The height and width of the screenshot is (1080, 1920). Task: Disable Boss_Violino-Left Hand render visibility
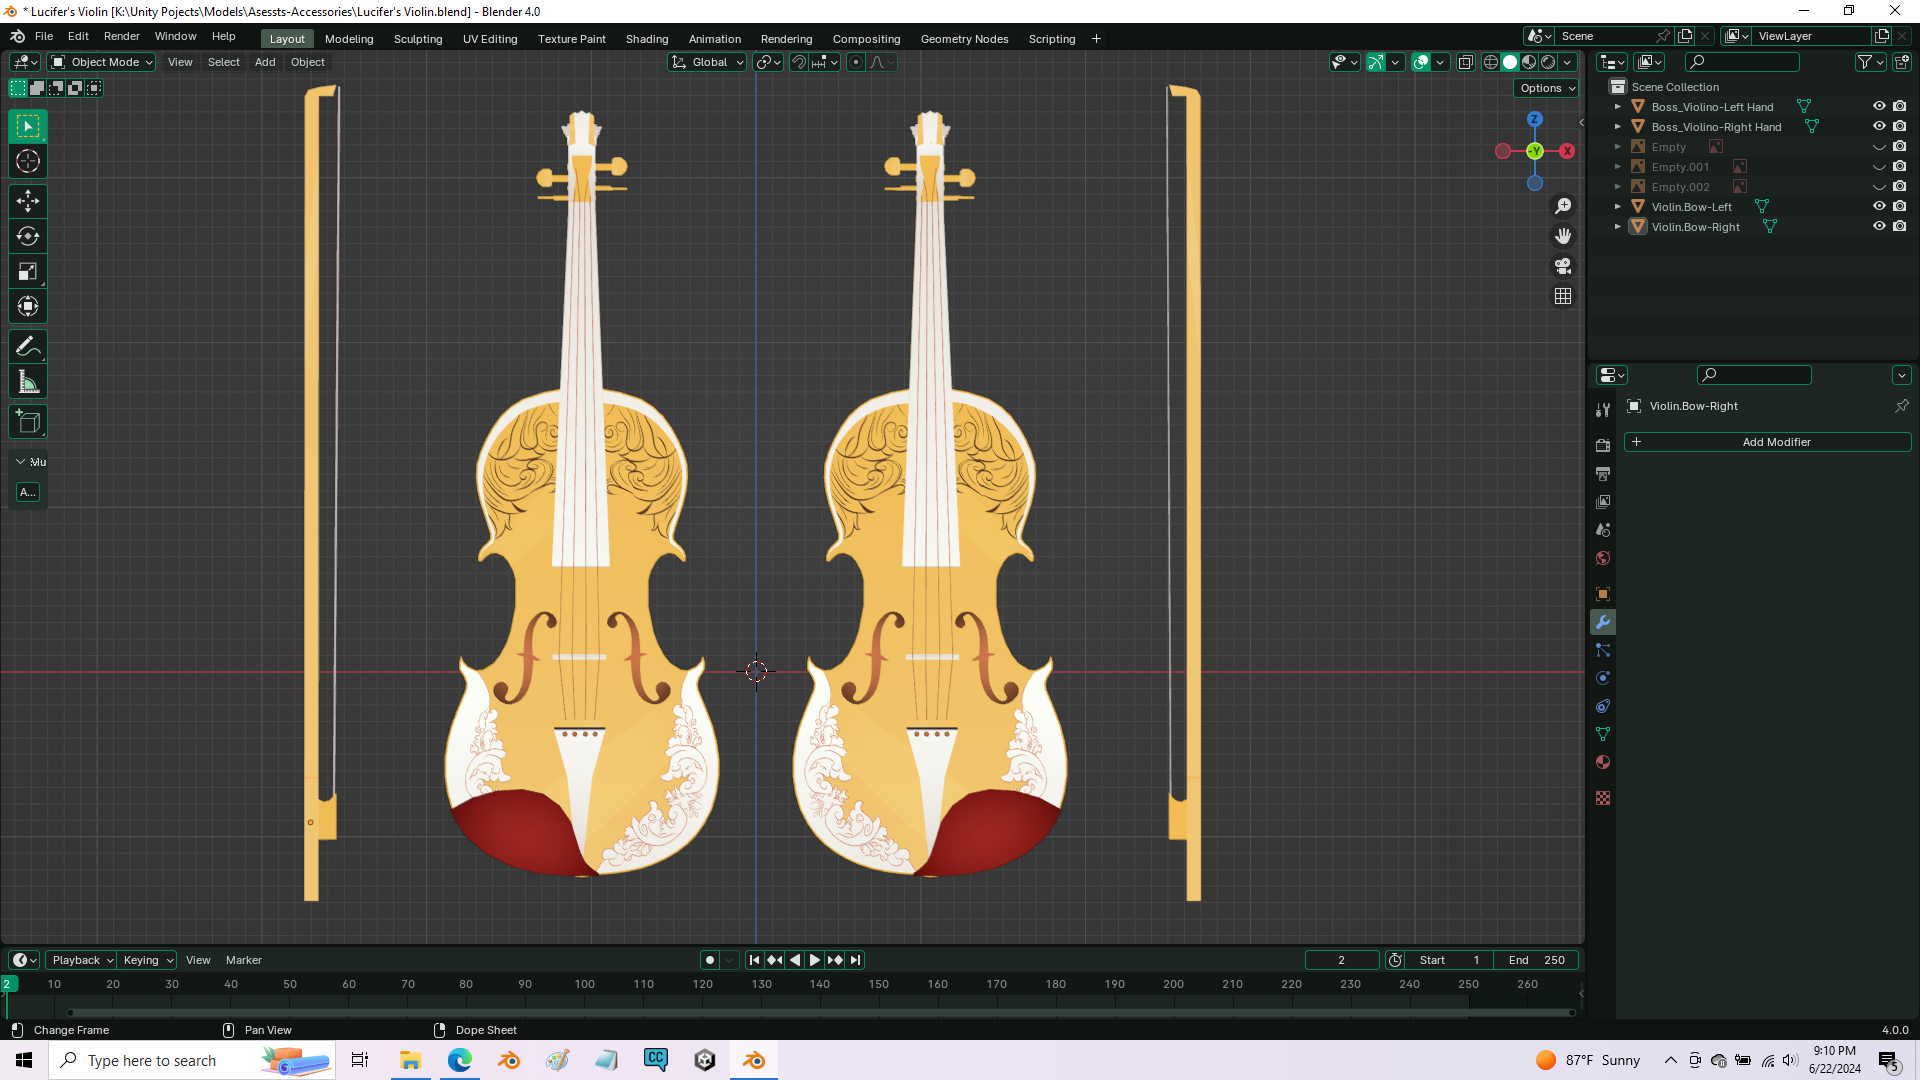pos(1899,106)
